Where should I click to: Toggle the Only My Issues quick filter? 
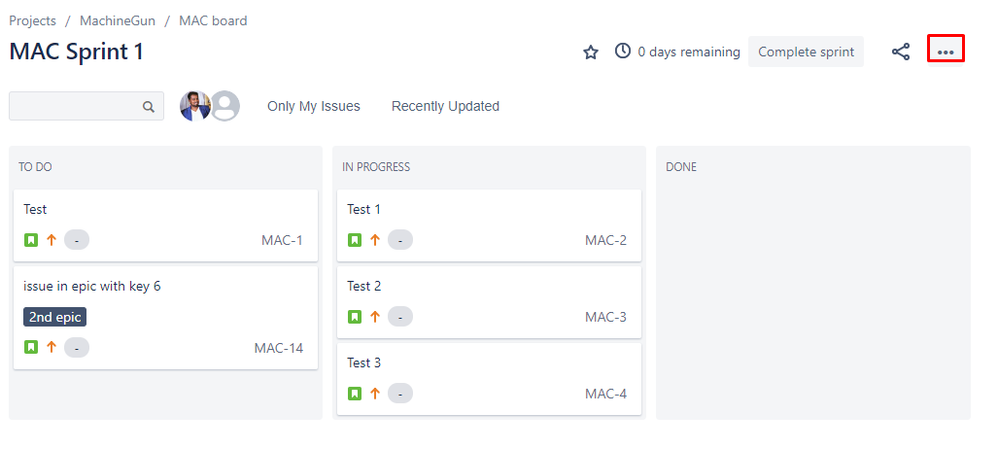[314, 106]
